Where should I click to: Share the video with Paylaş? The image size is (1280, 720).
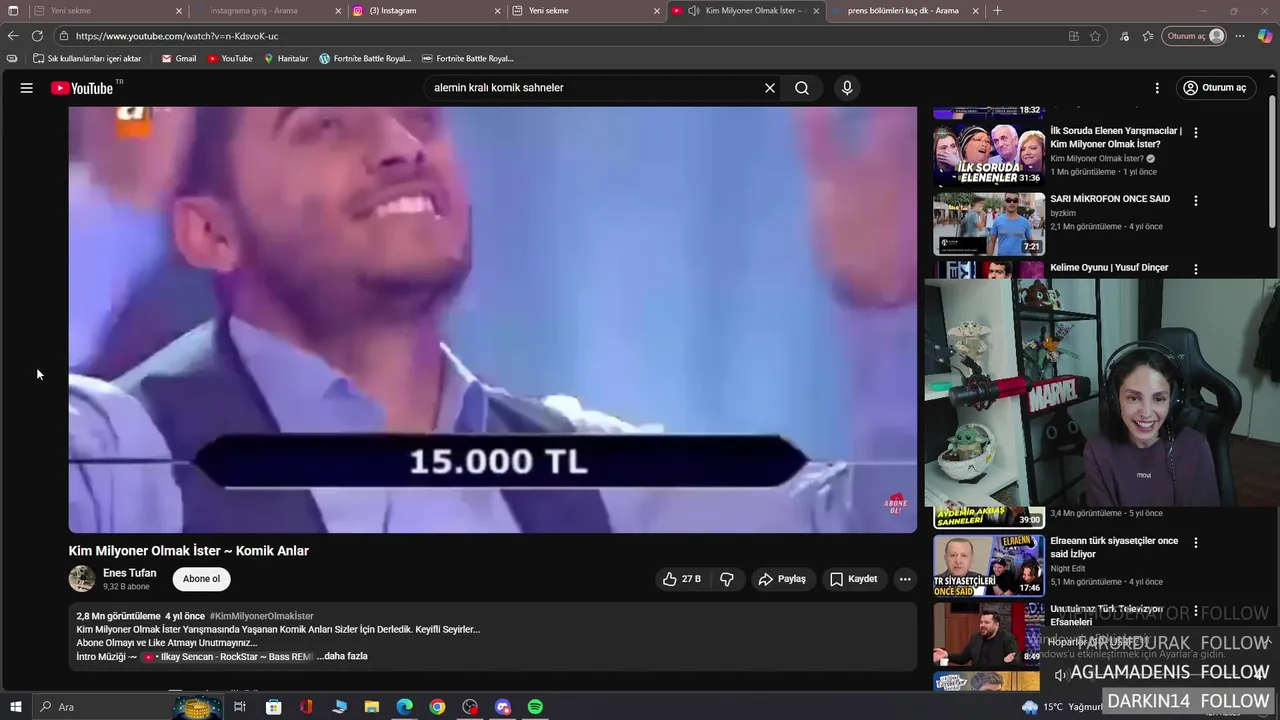pyautogui.click(x=782, y=579)
